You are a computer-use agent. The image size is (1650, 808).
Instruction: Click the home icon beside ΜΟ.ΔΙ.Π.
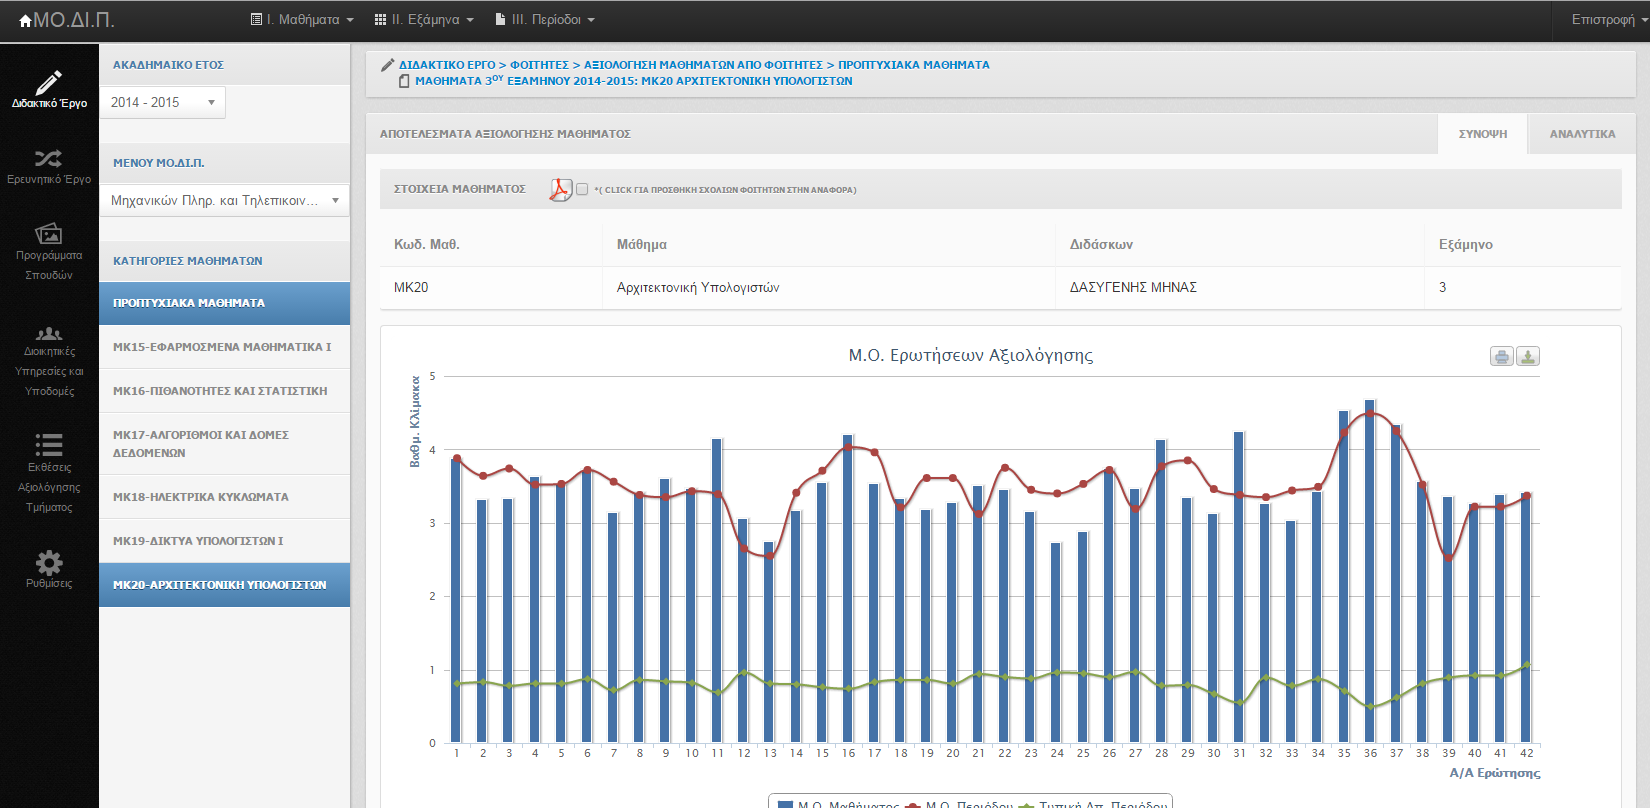[26, 20]
